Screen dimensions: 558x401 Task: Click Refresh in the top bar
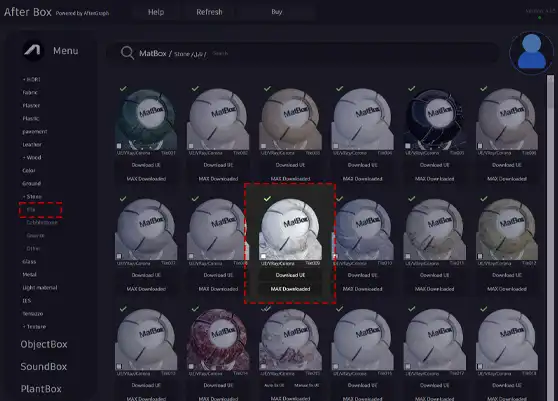(209, 12)
